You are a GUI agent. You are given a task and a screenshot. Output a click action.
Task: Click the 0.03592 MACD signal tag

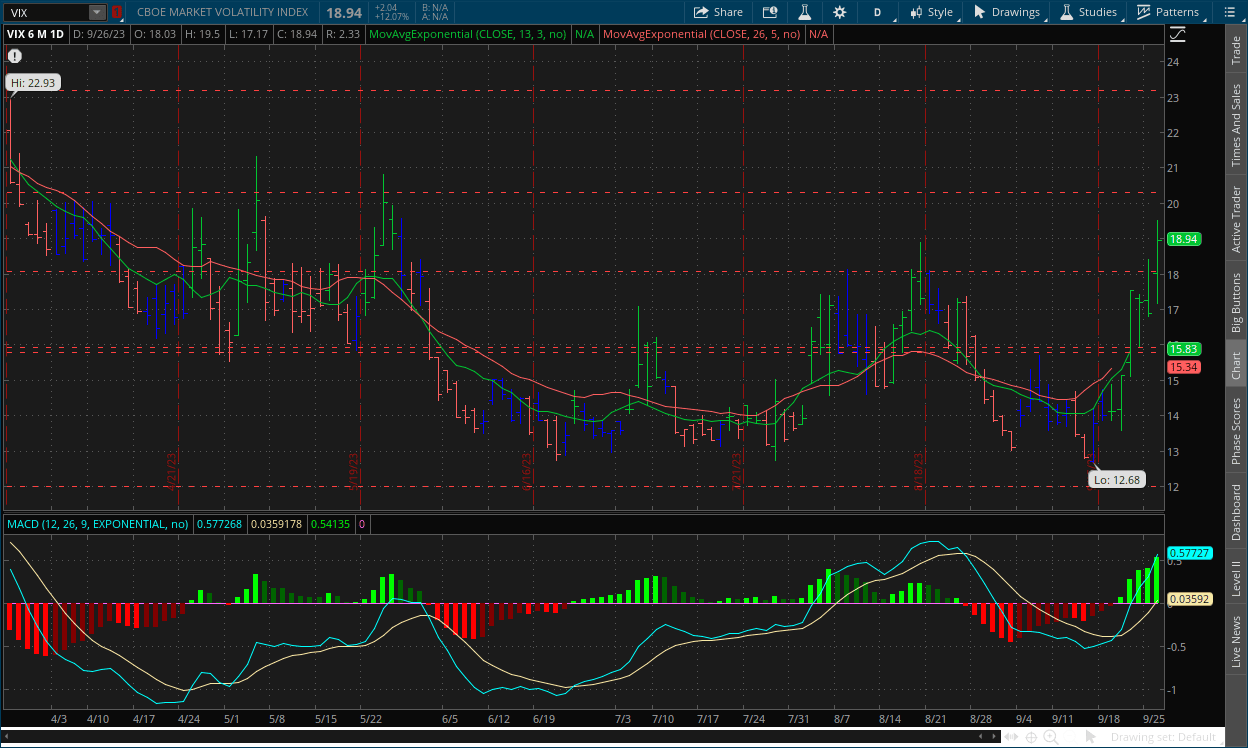click(1190, 599)
